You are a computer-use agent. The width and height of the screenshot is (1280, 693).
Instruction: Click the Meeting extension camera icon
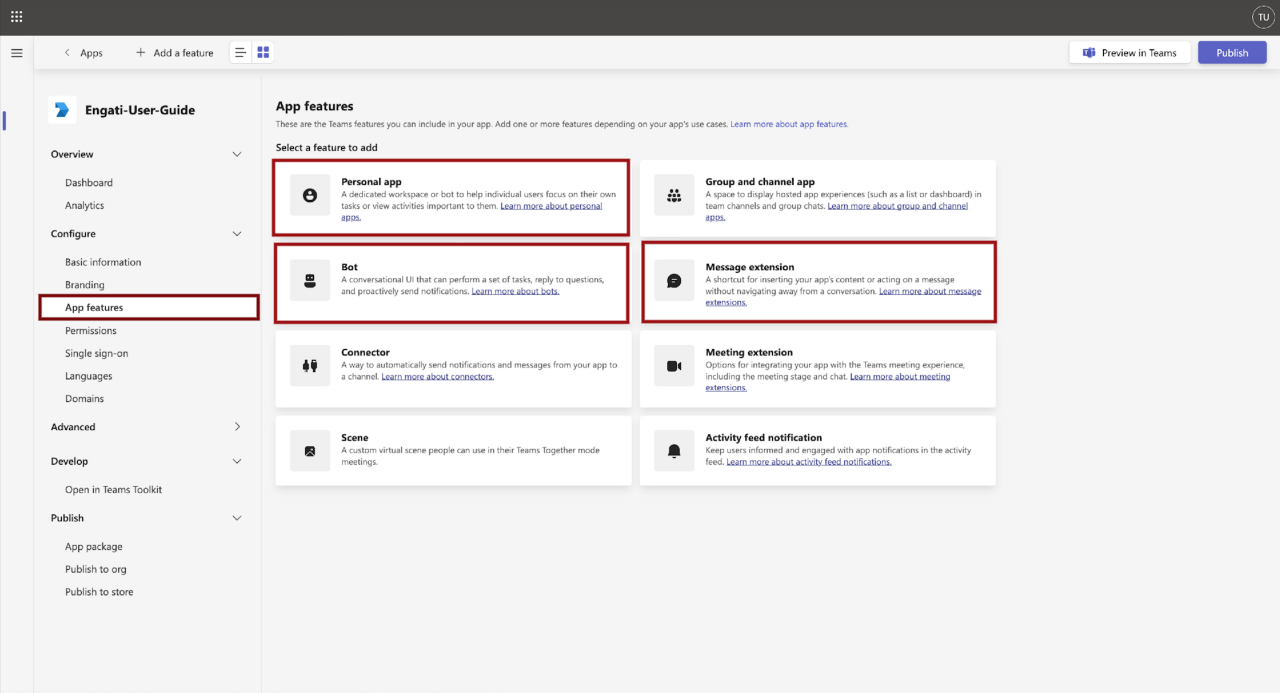674,366
